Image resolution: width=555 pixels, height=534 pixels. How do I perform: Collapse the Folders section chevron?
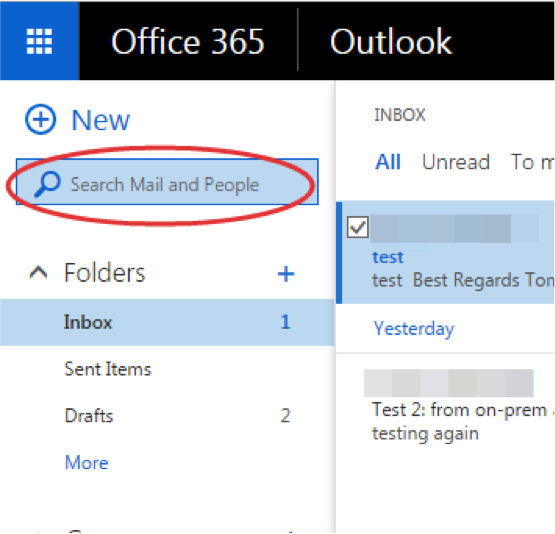pyautogui.click(x=39, y=273)
